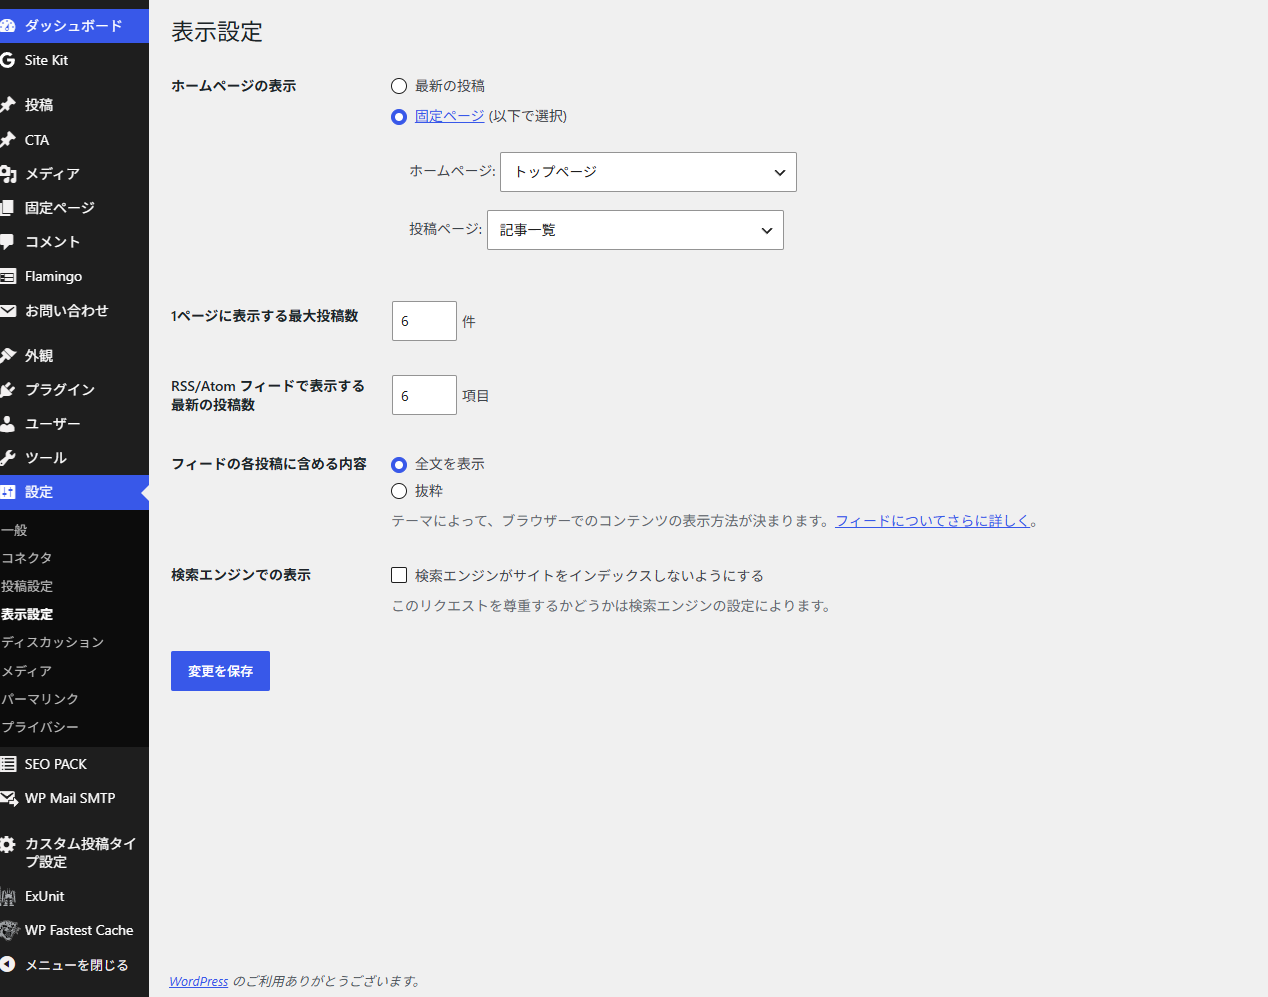The width and height of the screenshot is (1268, 997).
Task: Open the 固定ページ link in homepage settings
Action: click(450, 116)
